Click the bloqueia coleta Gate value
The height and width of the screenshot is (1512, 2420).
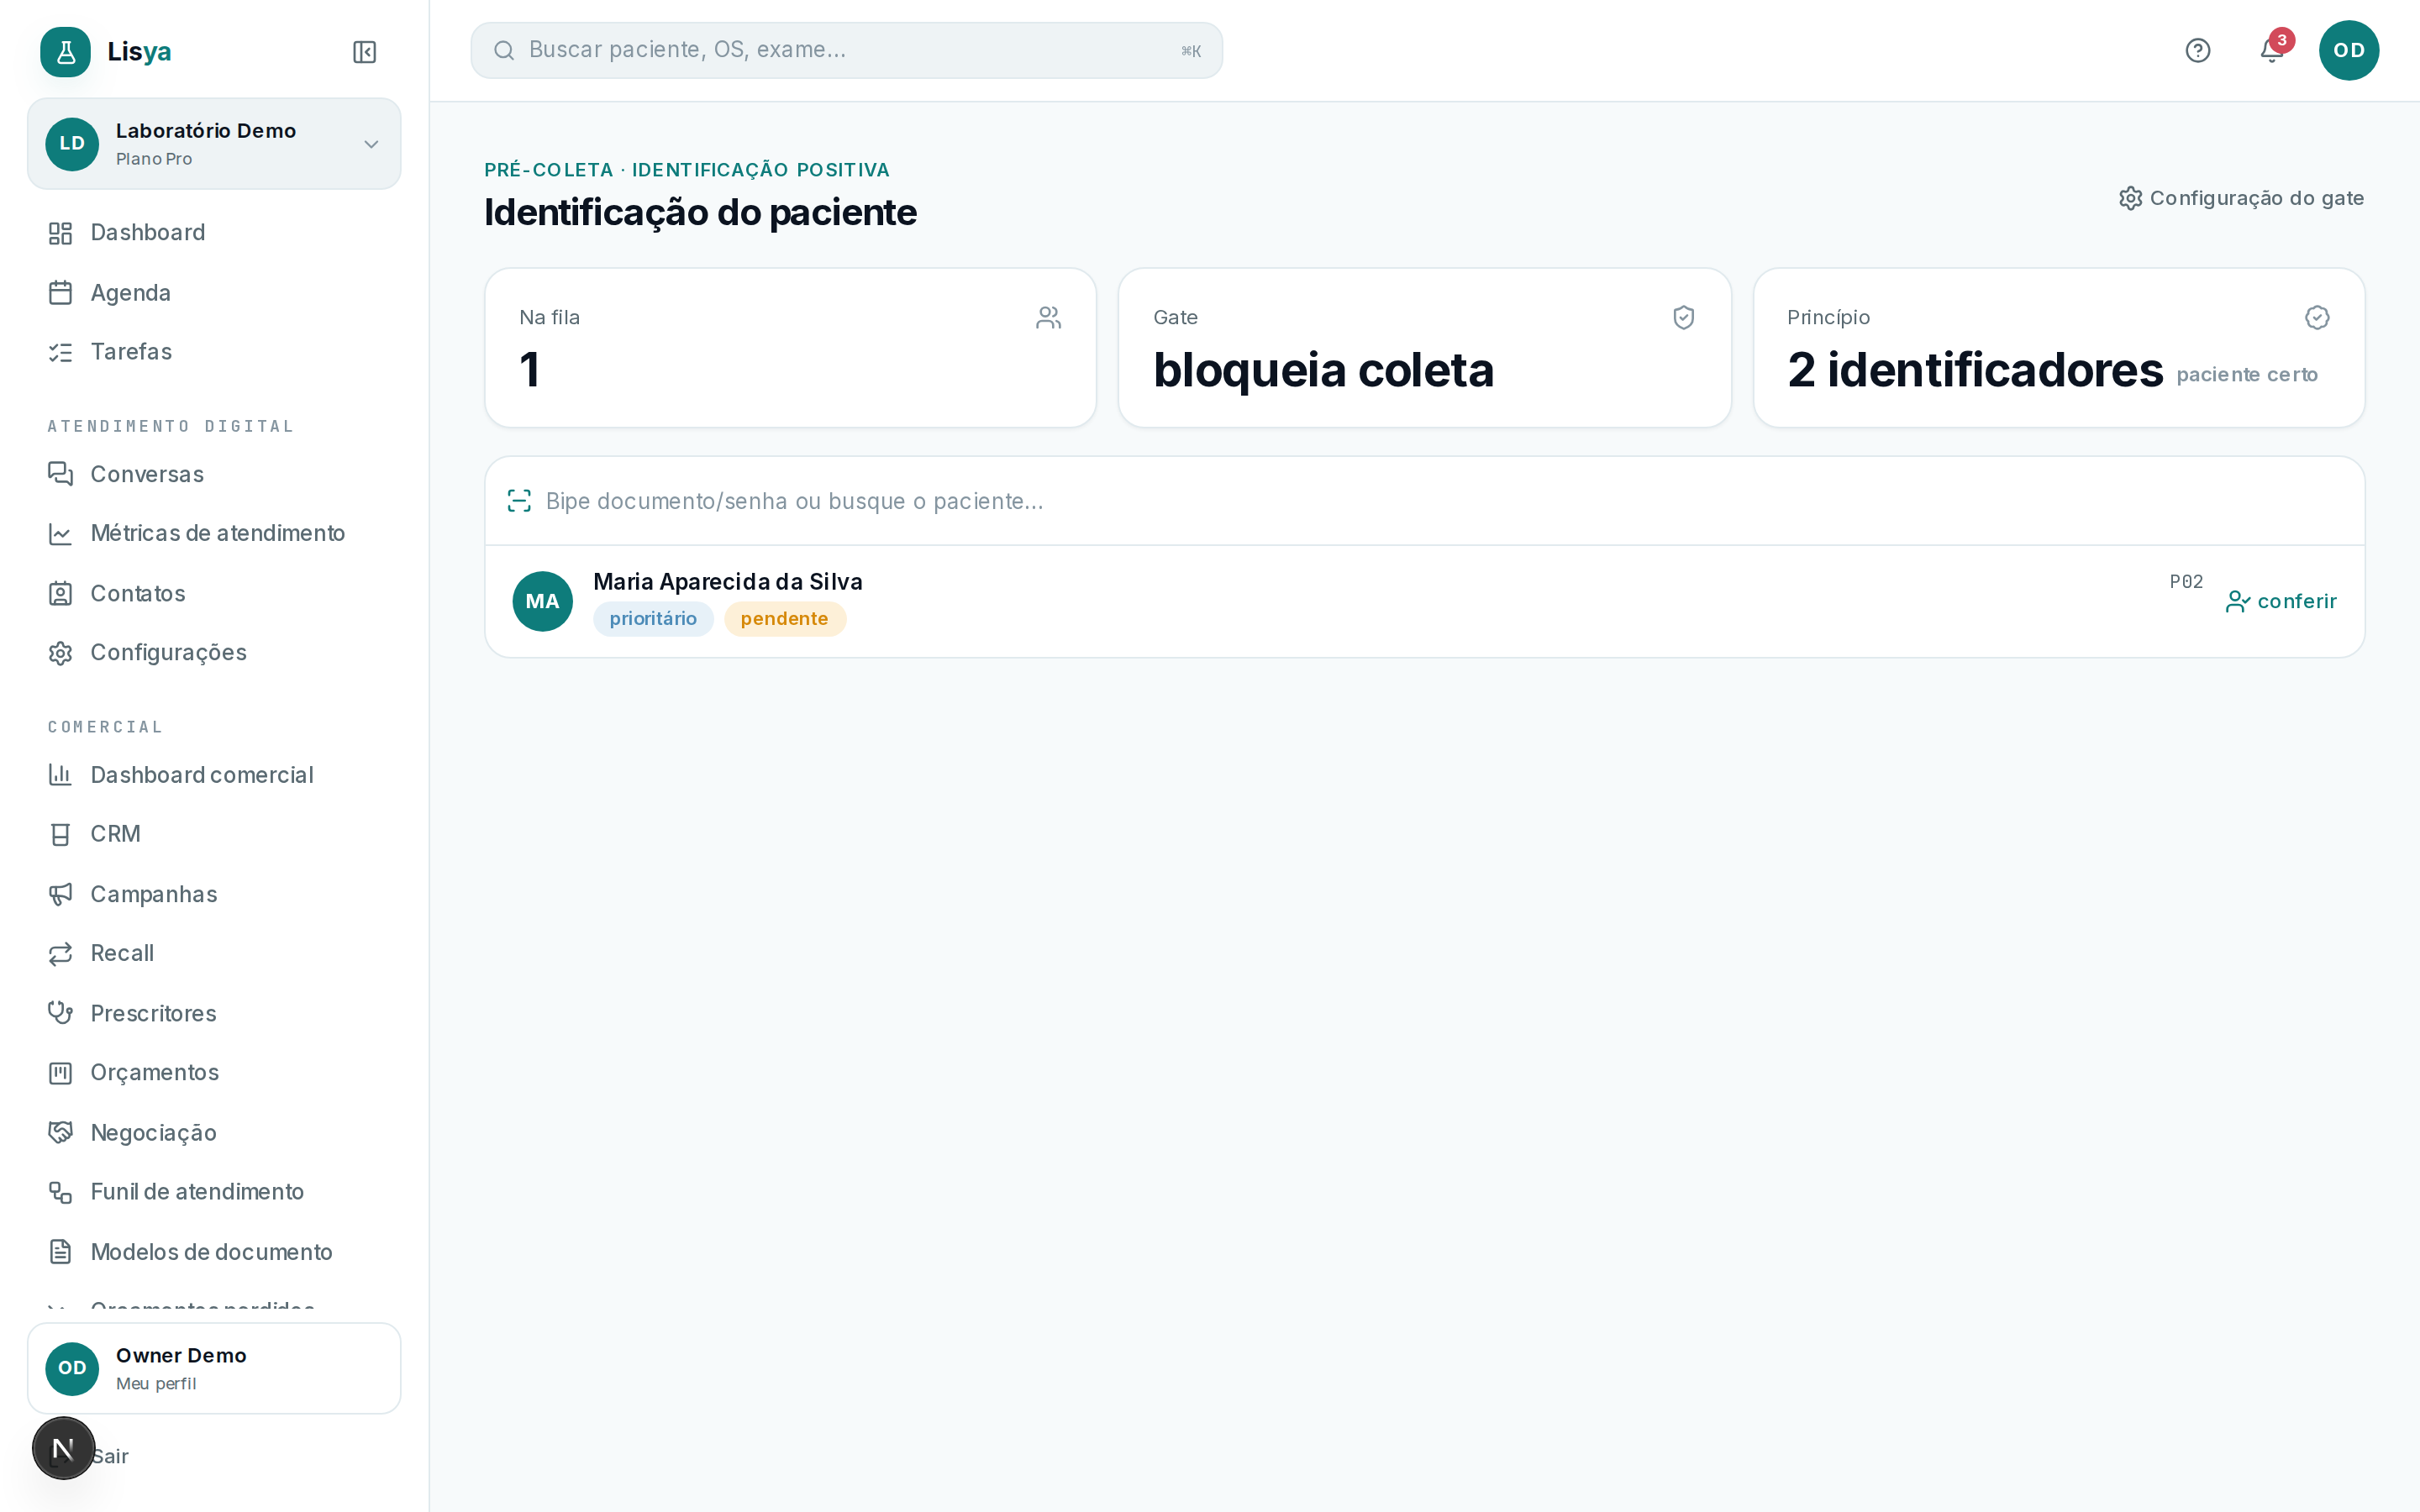[x=1323, y=370]
